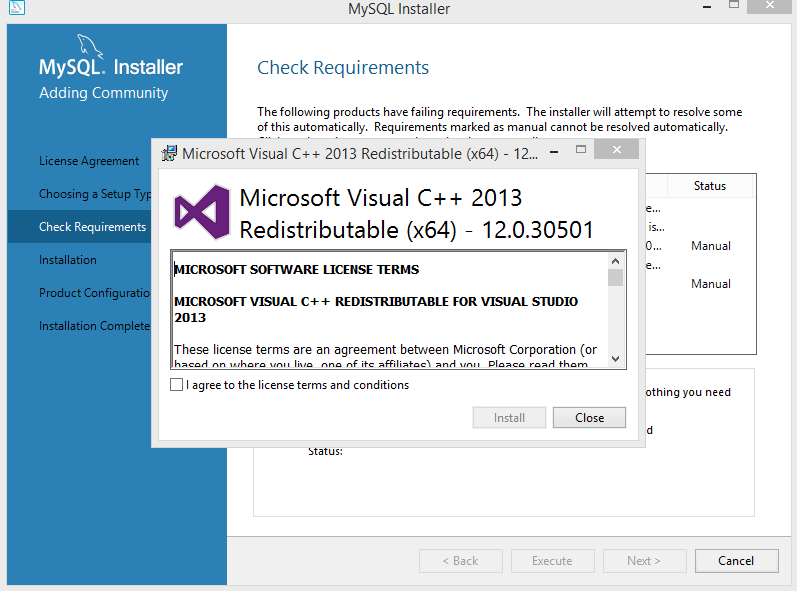Screen dimensions: 797x591
Task: Select Choosing a Setup Type step
Action: tap(95, 194)
